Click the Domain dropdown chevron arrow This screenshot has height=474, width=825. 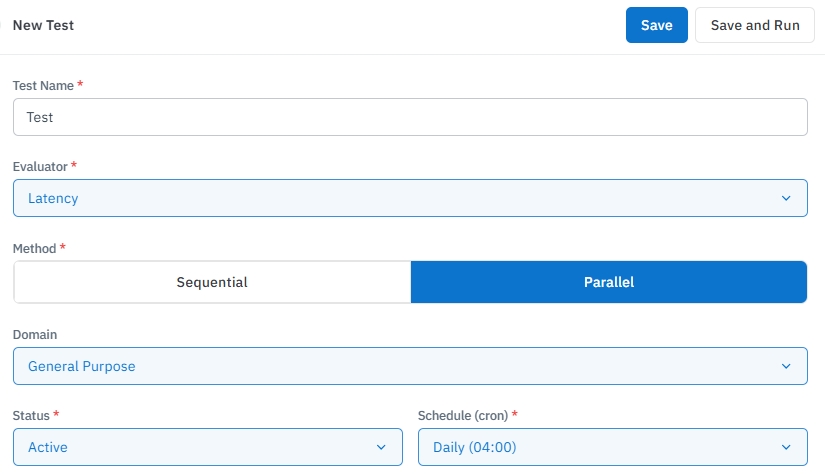pos(785,366)
